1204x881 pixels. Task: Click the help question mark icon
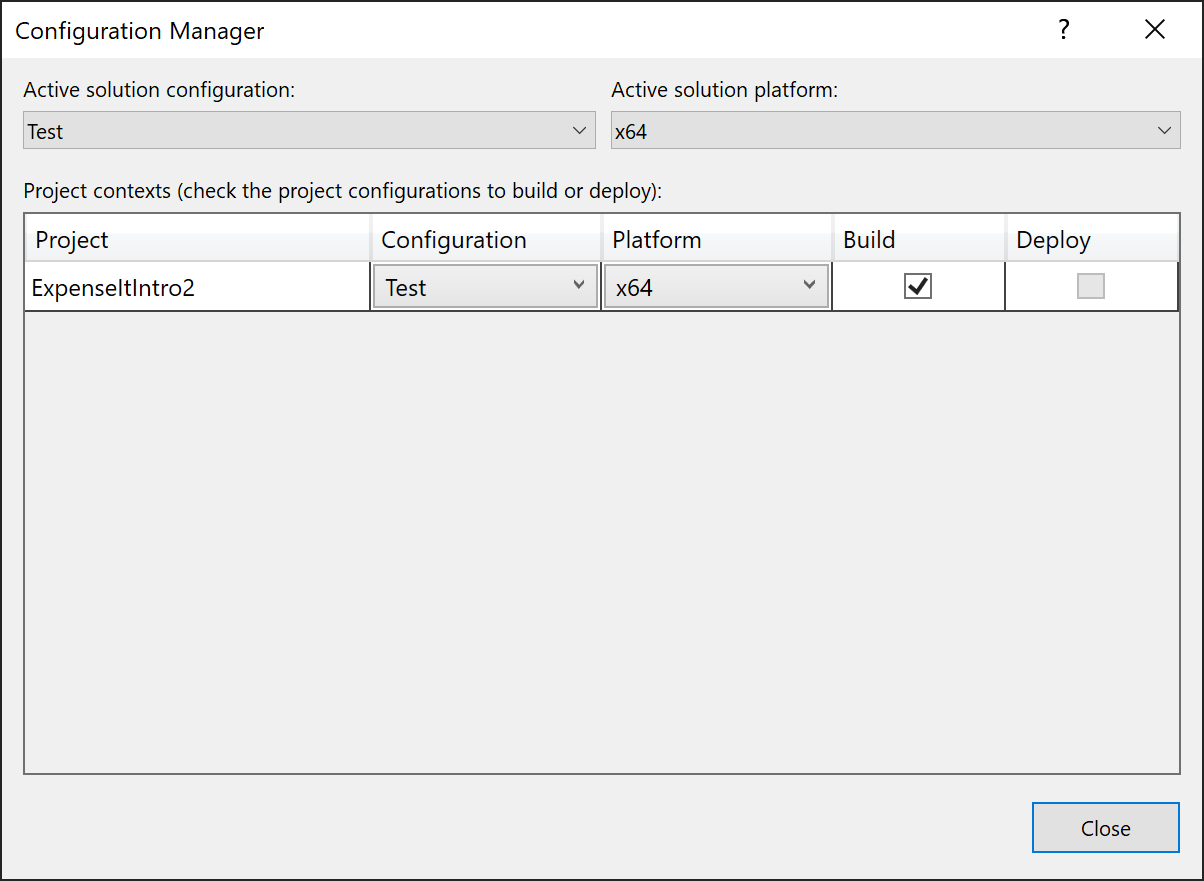coord(1063,30)
